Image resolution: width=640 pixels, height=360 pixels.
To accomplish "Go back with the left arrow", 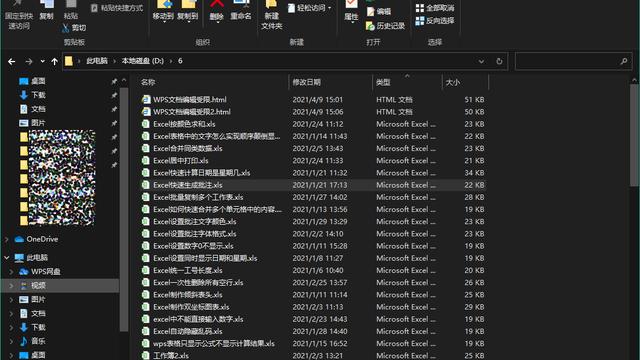I will (11, 61).
